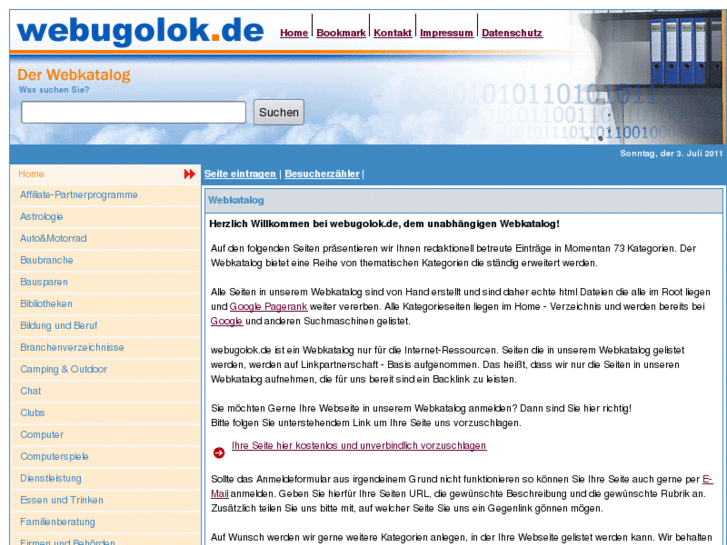Follow the Google link in the text
The height and width of the screenshot is (545, 727).
click(x=227, y=321)
